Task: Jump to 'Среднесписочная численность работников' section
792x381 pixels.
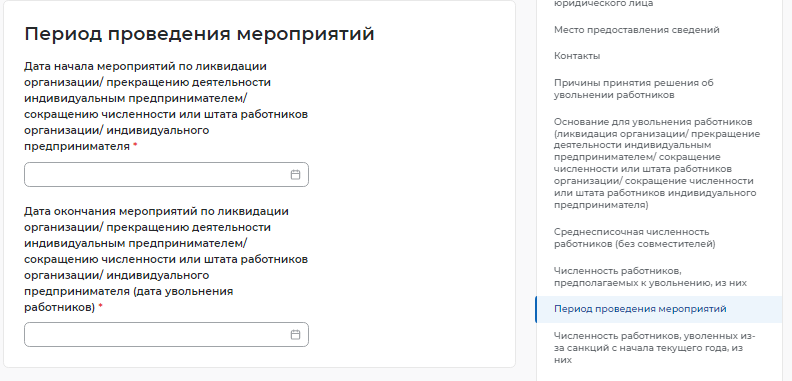Action: pos(634,238)
